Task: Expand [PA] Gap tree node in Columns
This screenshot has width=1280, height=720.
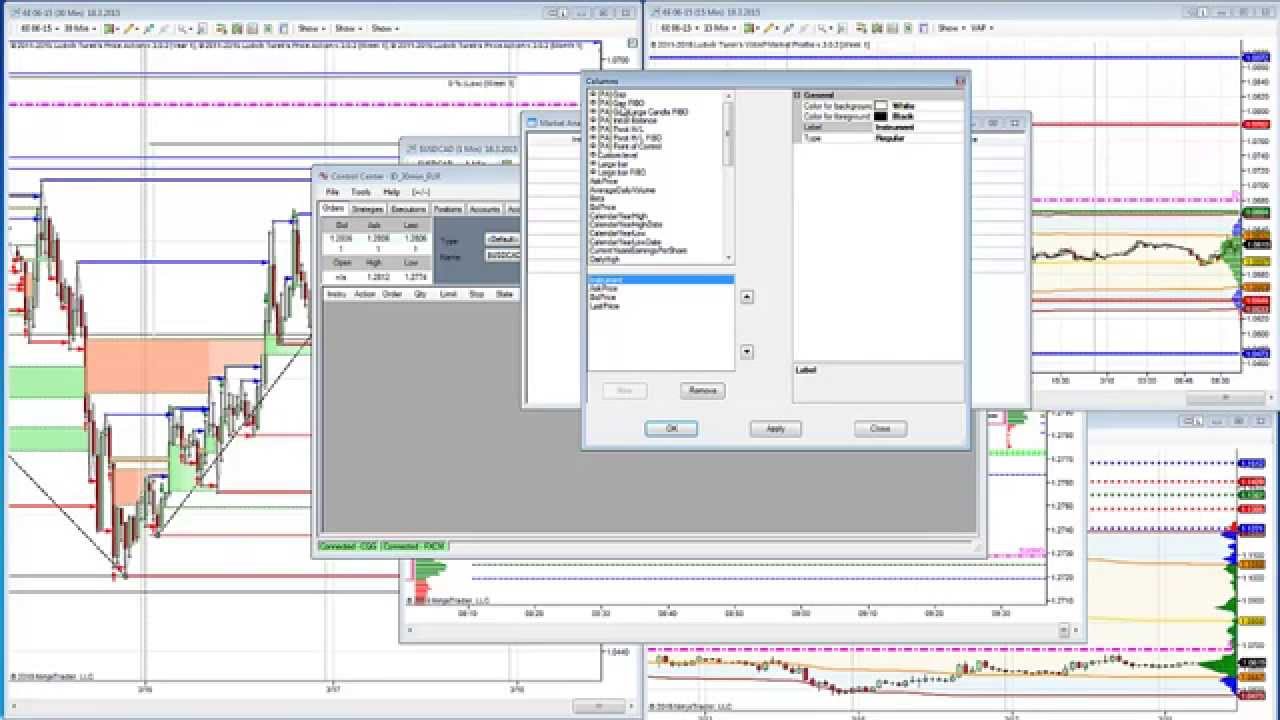Action: (x=593, y=96)
